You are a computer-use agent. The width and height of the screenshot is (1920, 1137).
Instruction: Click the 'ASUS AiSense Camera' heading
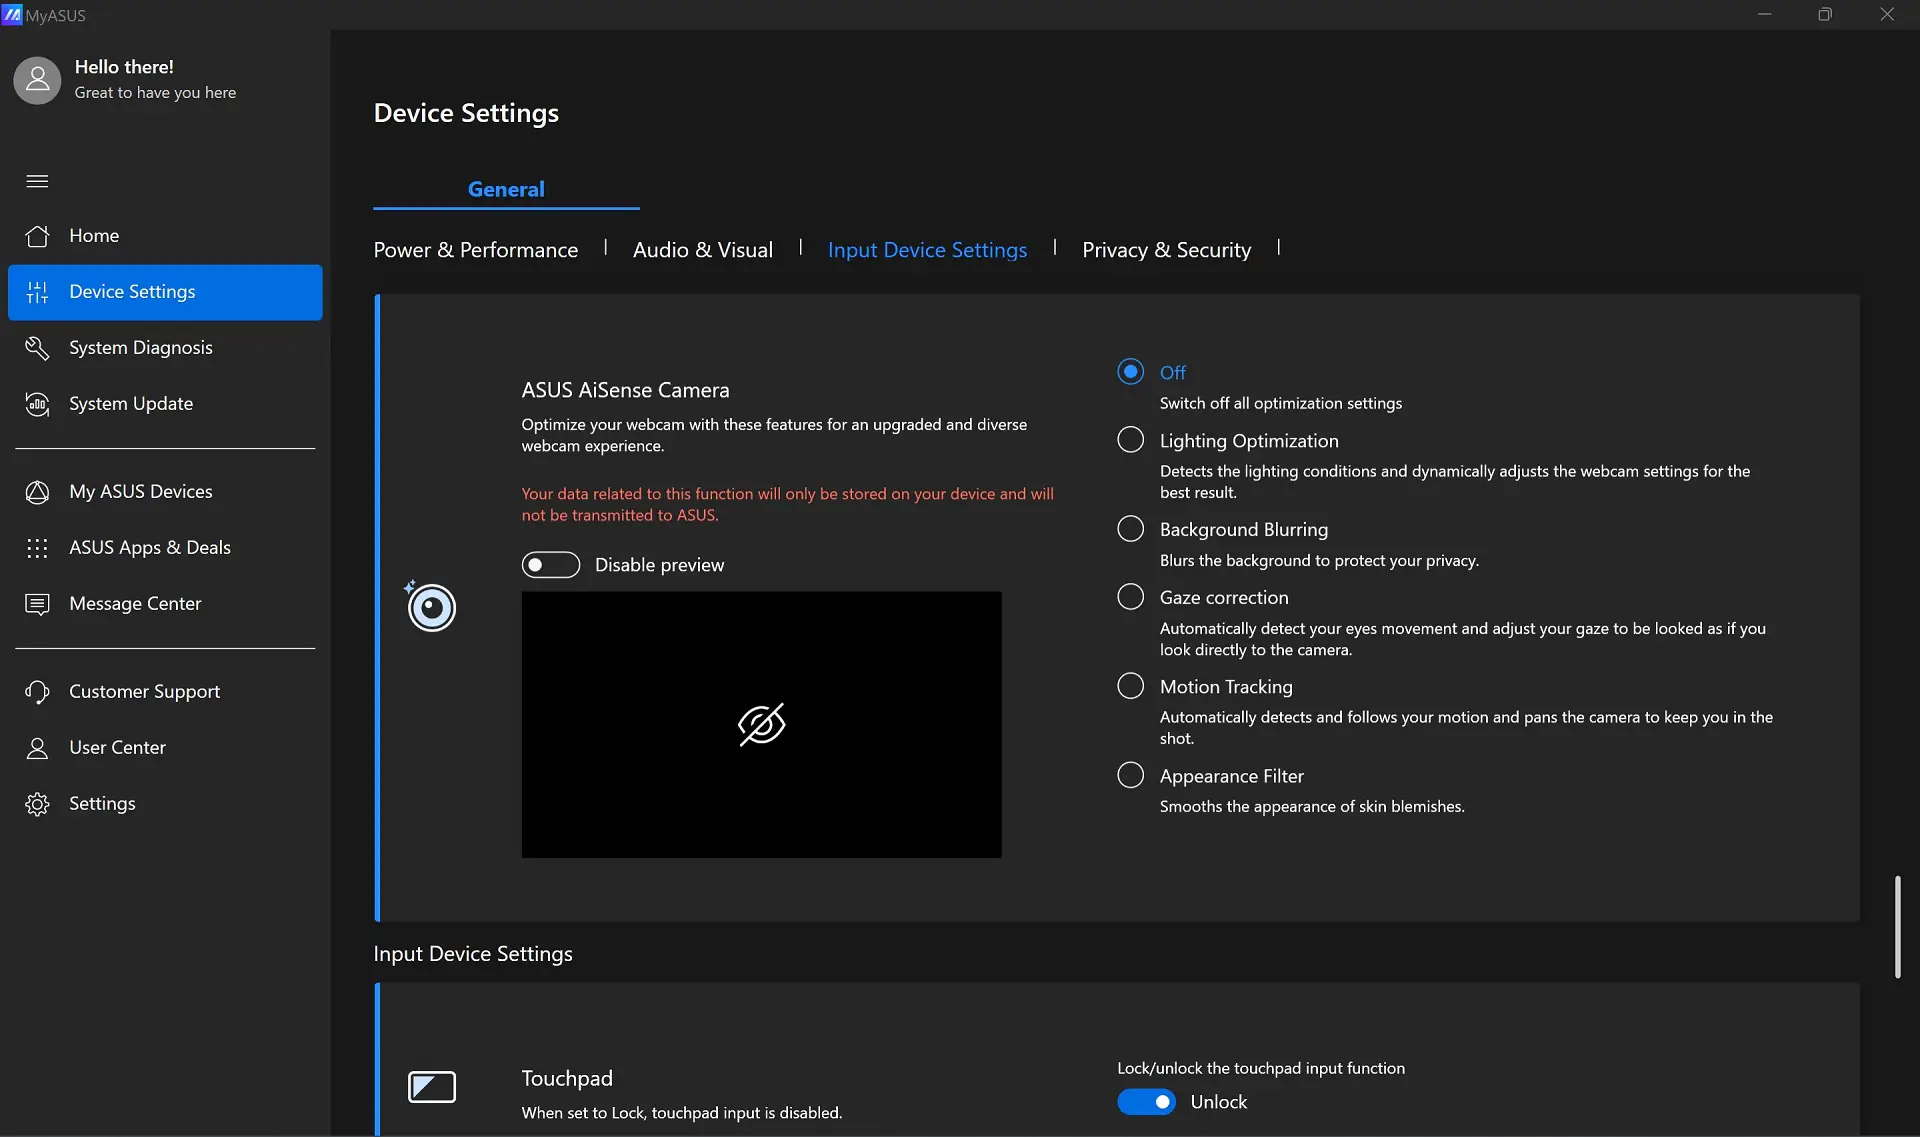coord(625,390)
